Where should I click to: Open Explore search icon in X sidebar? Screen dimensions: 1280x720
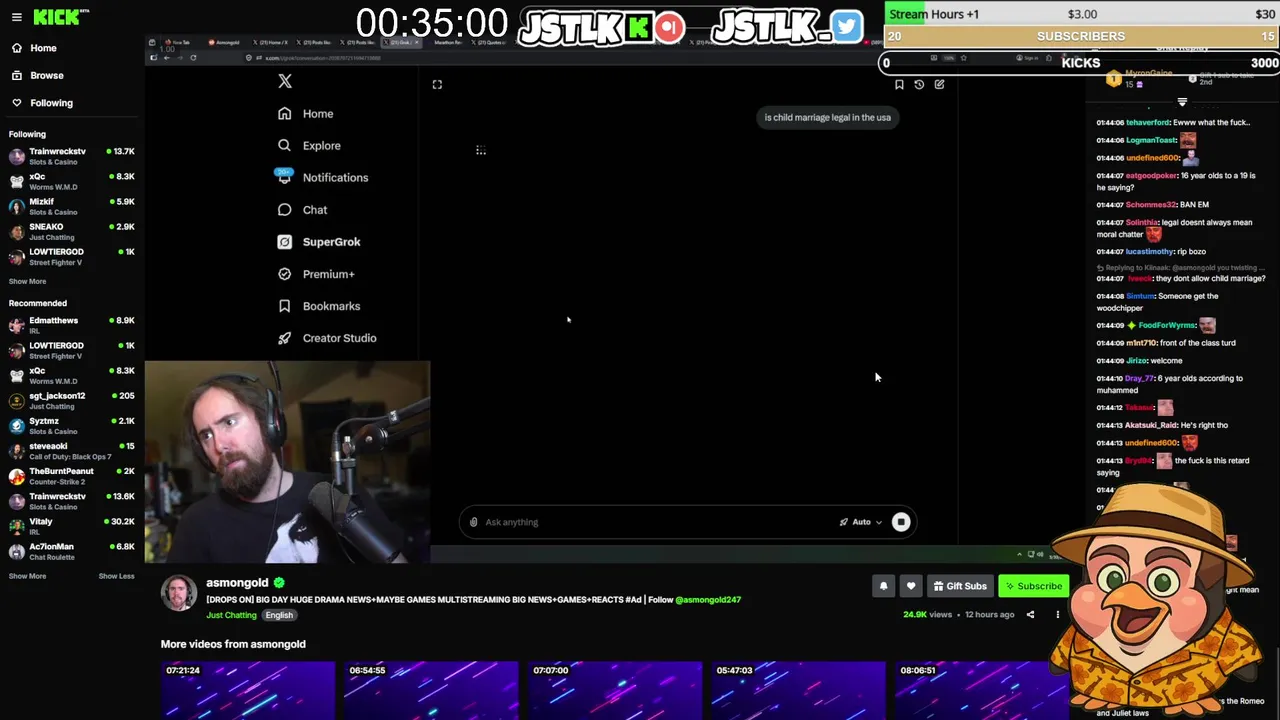pyautogui.click(x=285, y=145)
